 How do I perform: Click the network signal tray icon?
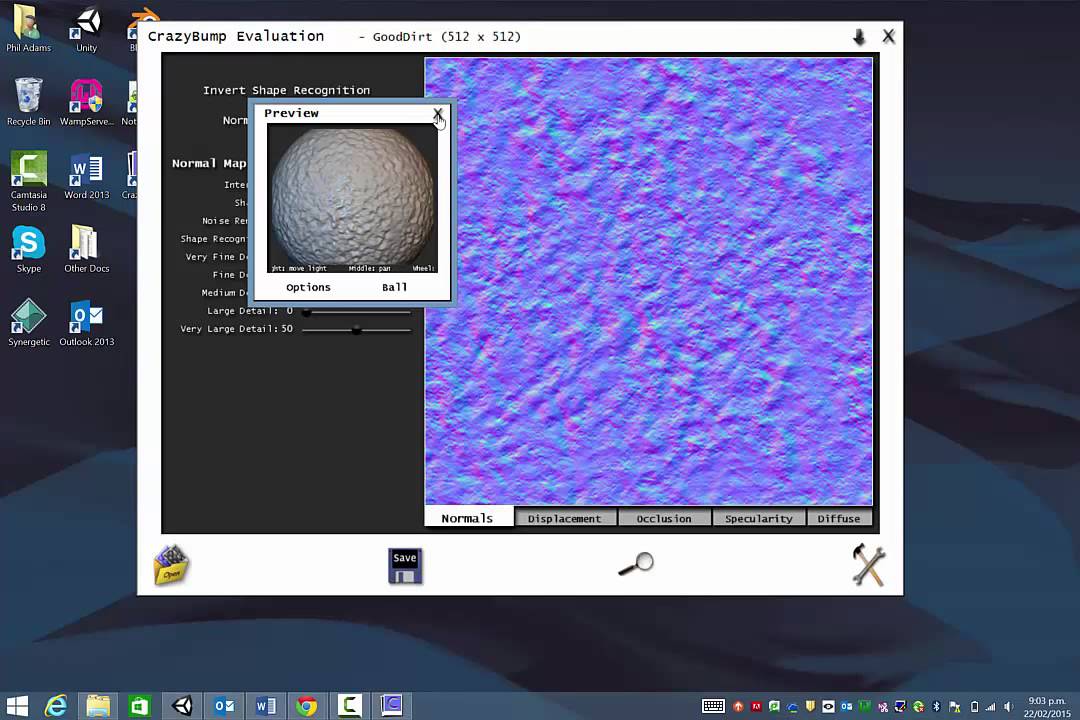point(991,707)
